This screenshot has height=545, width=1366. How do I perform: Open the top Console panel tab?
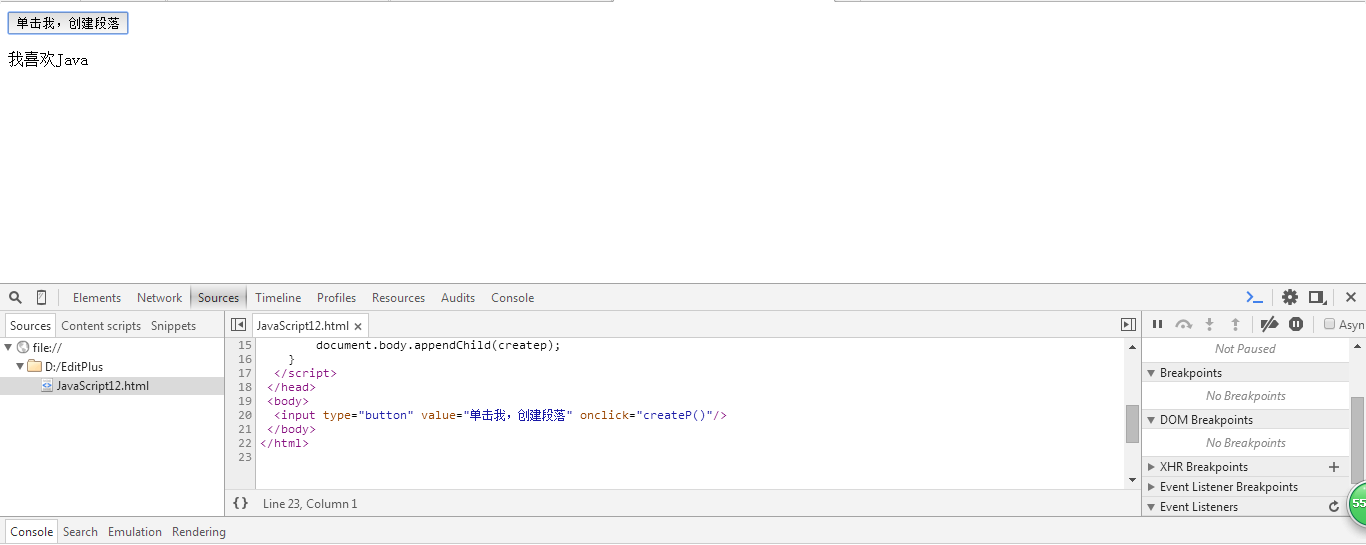(513, 298)
